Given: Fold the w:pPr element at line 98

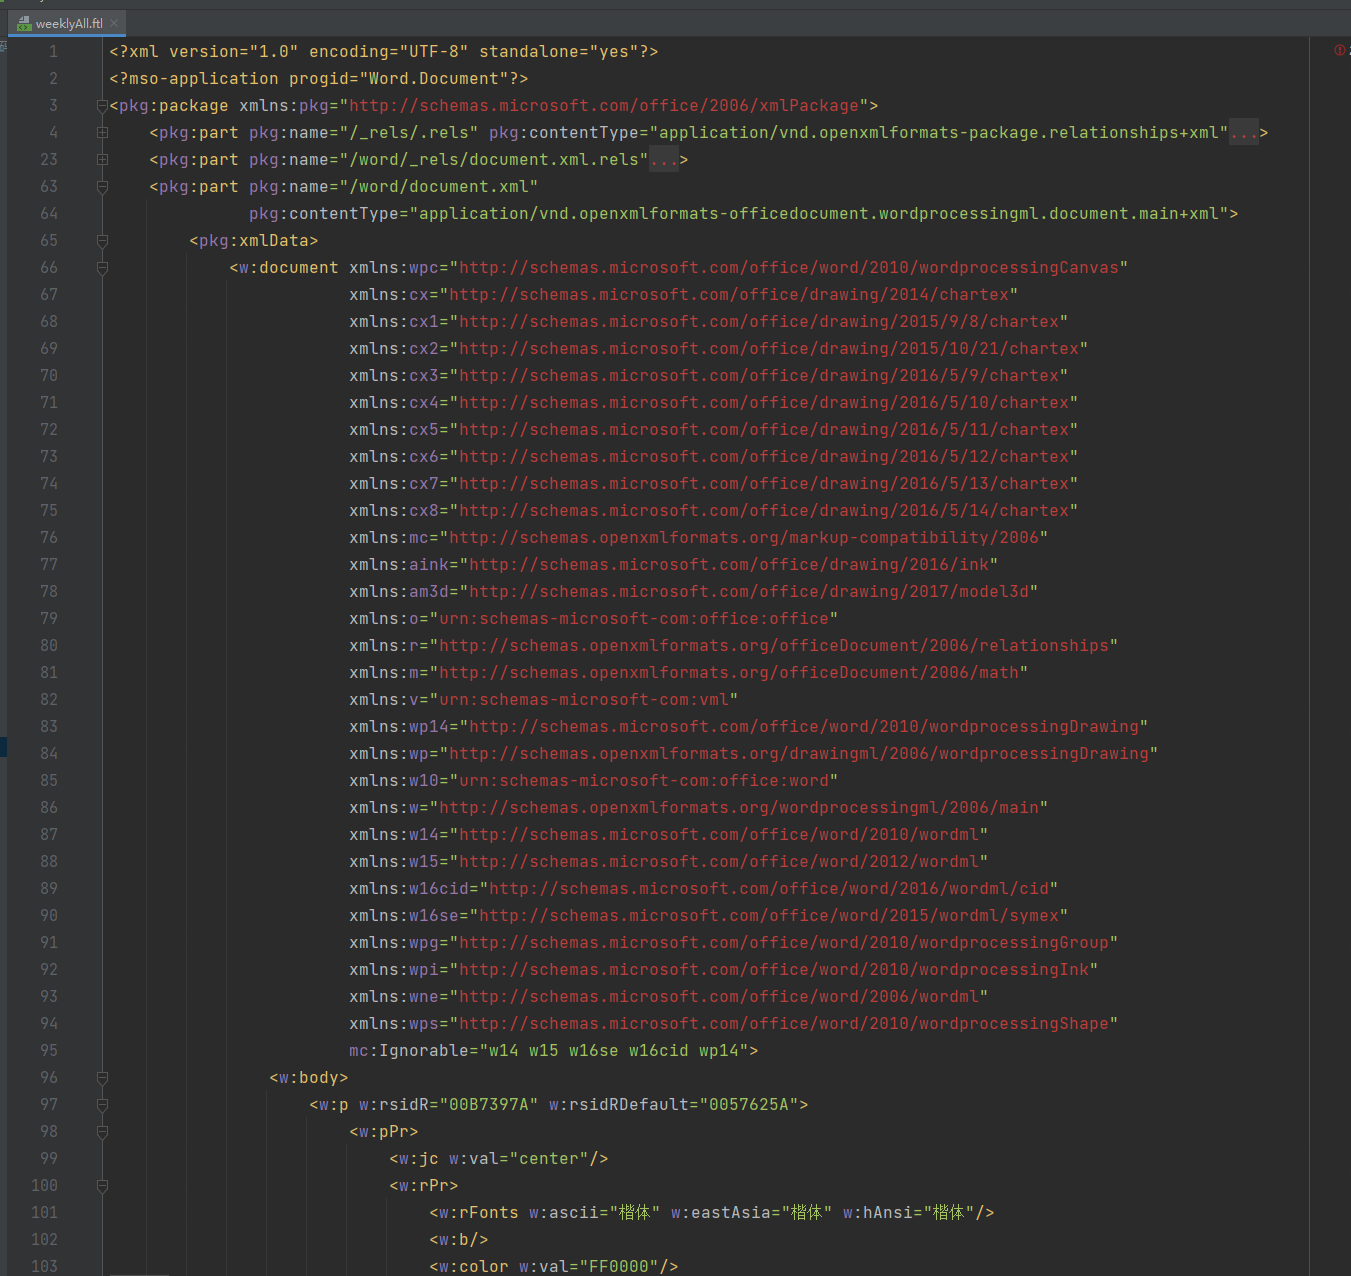Looking at the screenshot, I should pos(102,1132).
